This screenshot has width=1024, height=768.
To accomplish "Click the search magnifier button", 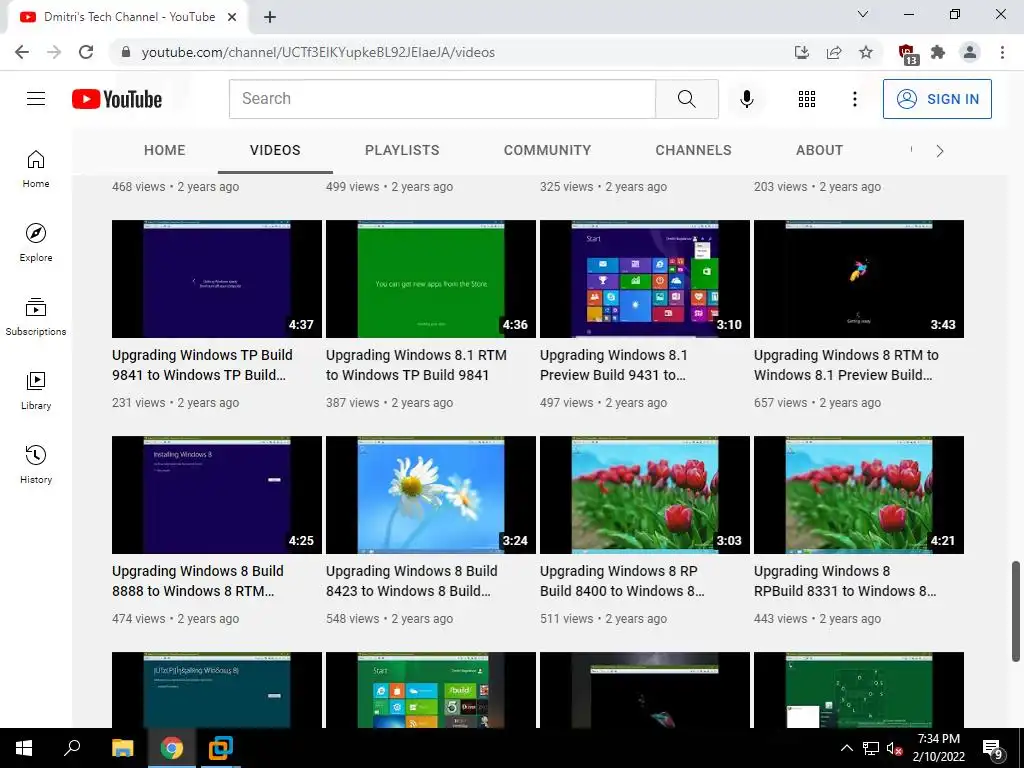I will pos(686,99).
